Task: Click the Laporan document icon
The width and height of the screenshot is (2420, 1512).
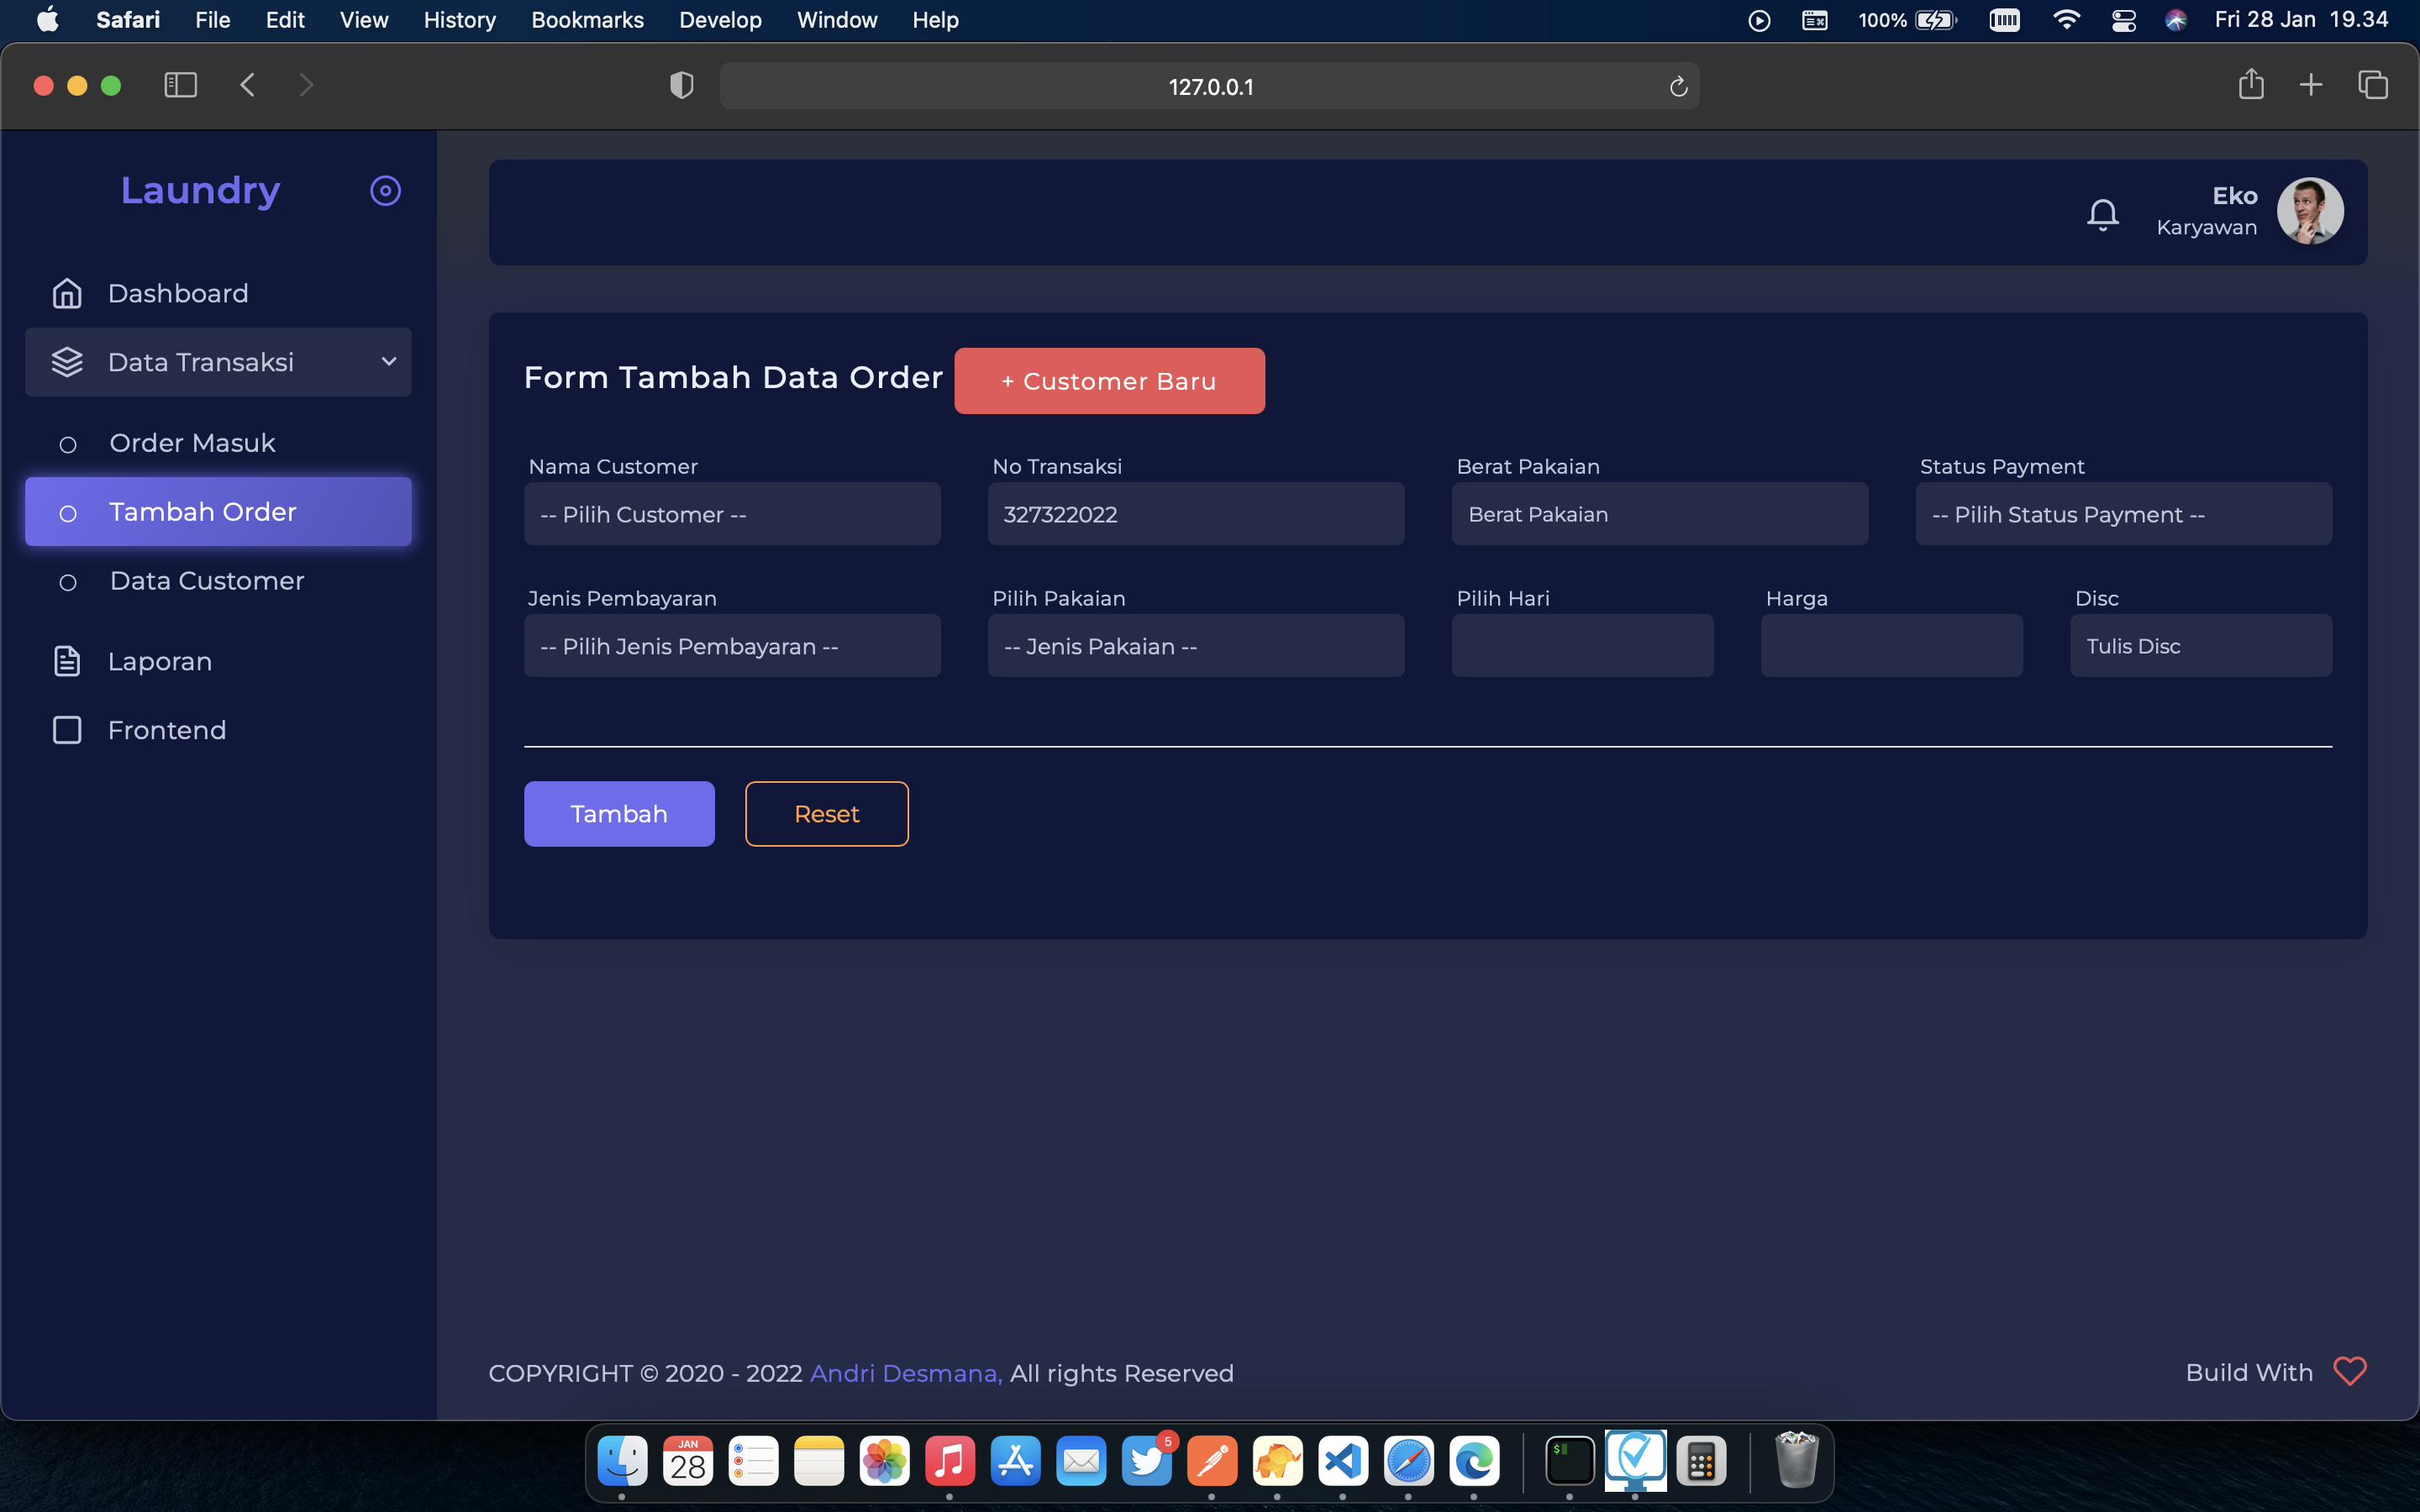Action: tap(67, 661)
